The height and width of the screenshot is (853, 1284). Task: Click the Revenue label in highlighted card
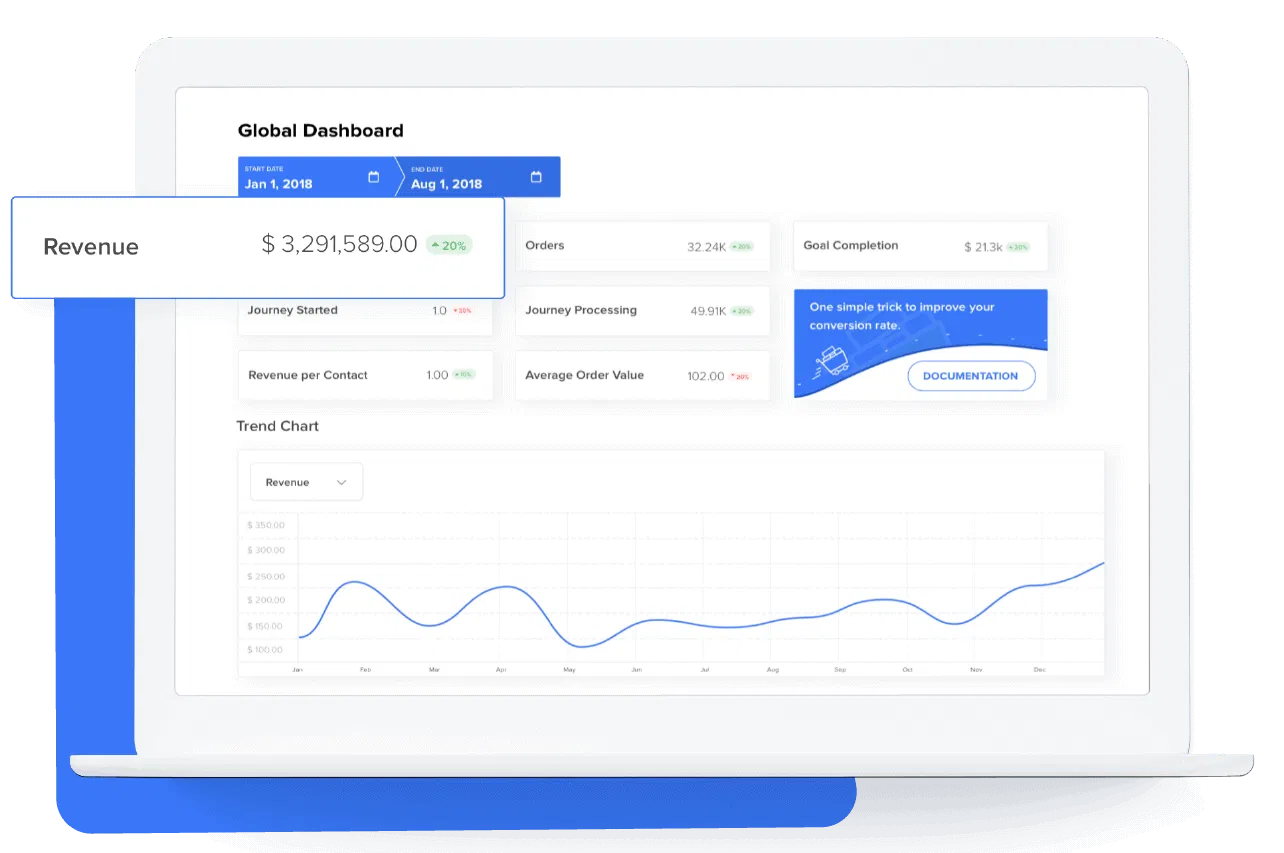point(91,247)
